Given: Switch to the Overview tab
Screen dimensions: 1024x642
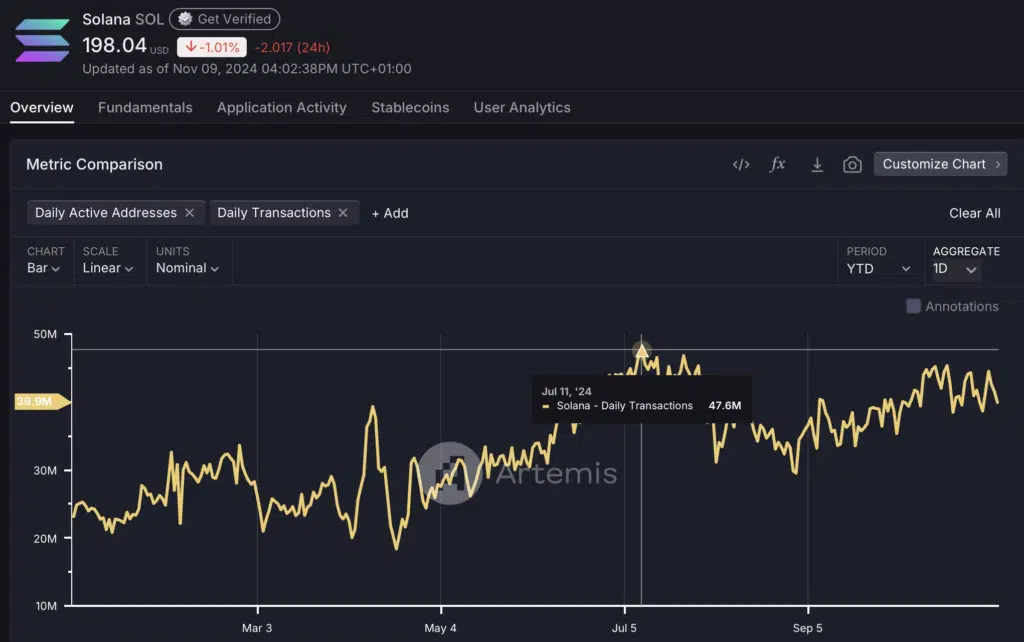Looking at the screenshot, I should 42,108.
